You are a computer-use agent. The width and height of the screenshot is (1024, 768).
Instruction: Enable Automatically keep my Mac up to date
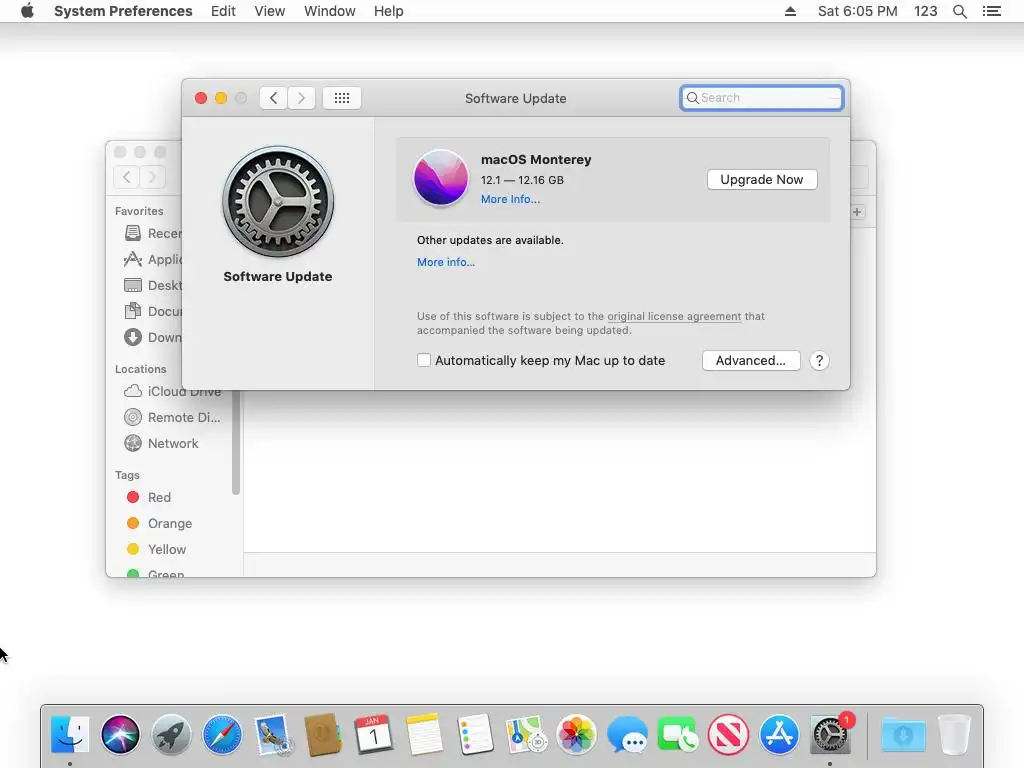[424, 360]
